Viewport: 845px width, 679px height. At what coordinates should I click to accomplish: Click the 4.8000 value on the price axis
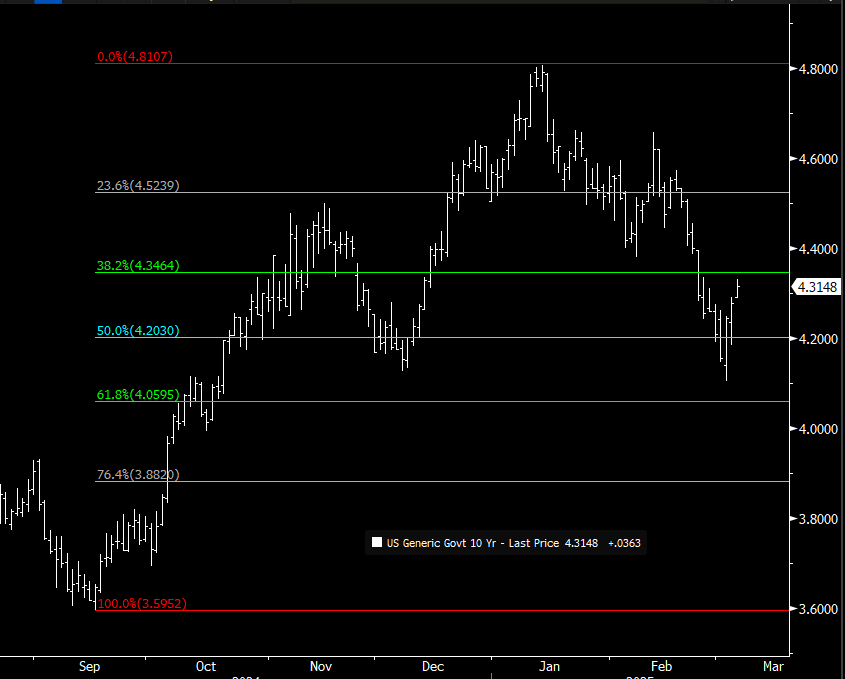pyautogui.click(x=816, y=70)
